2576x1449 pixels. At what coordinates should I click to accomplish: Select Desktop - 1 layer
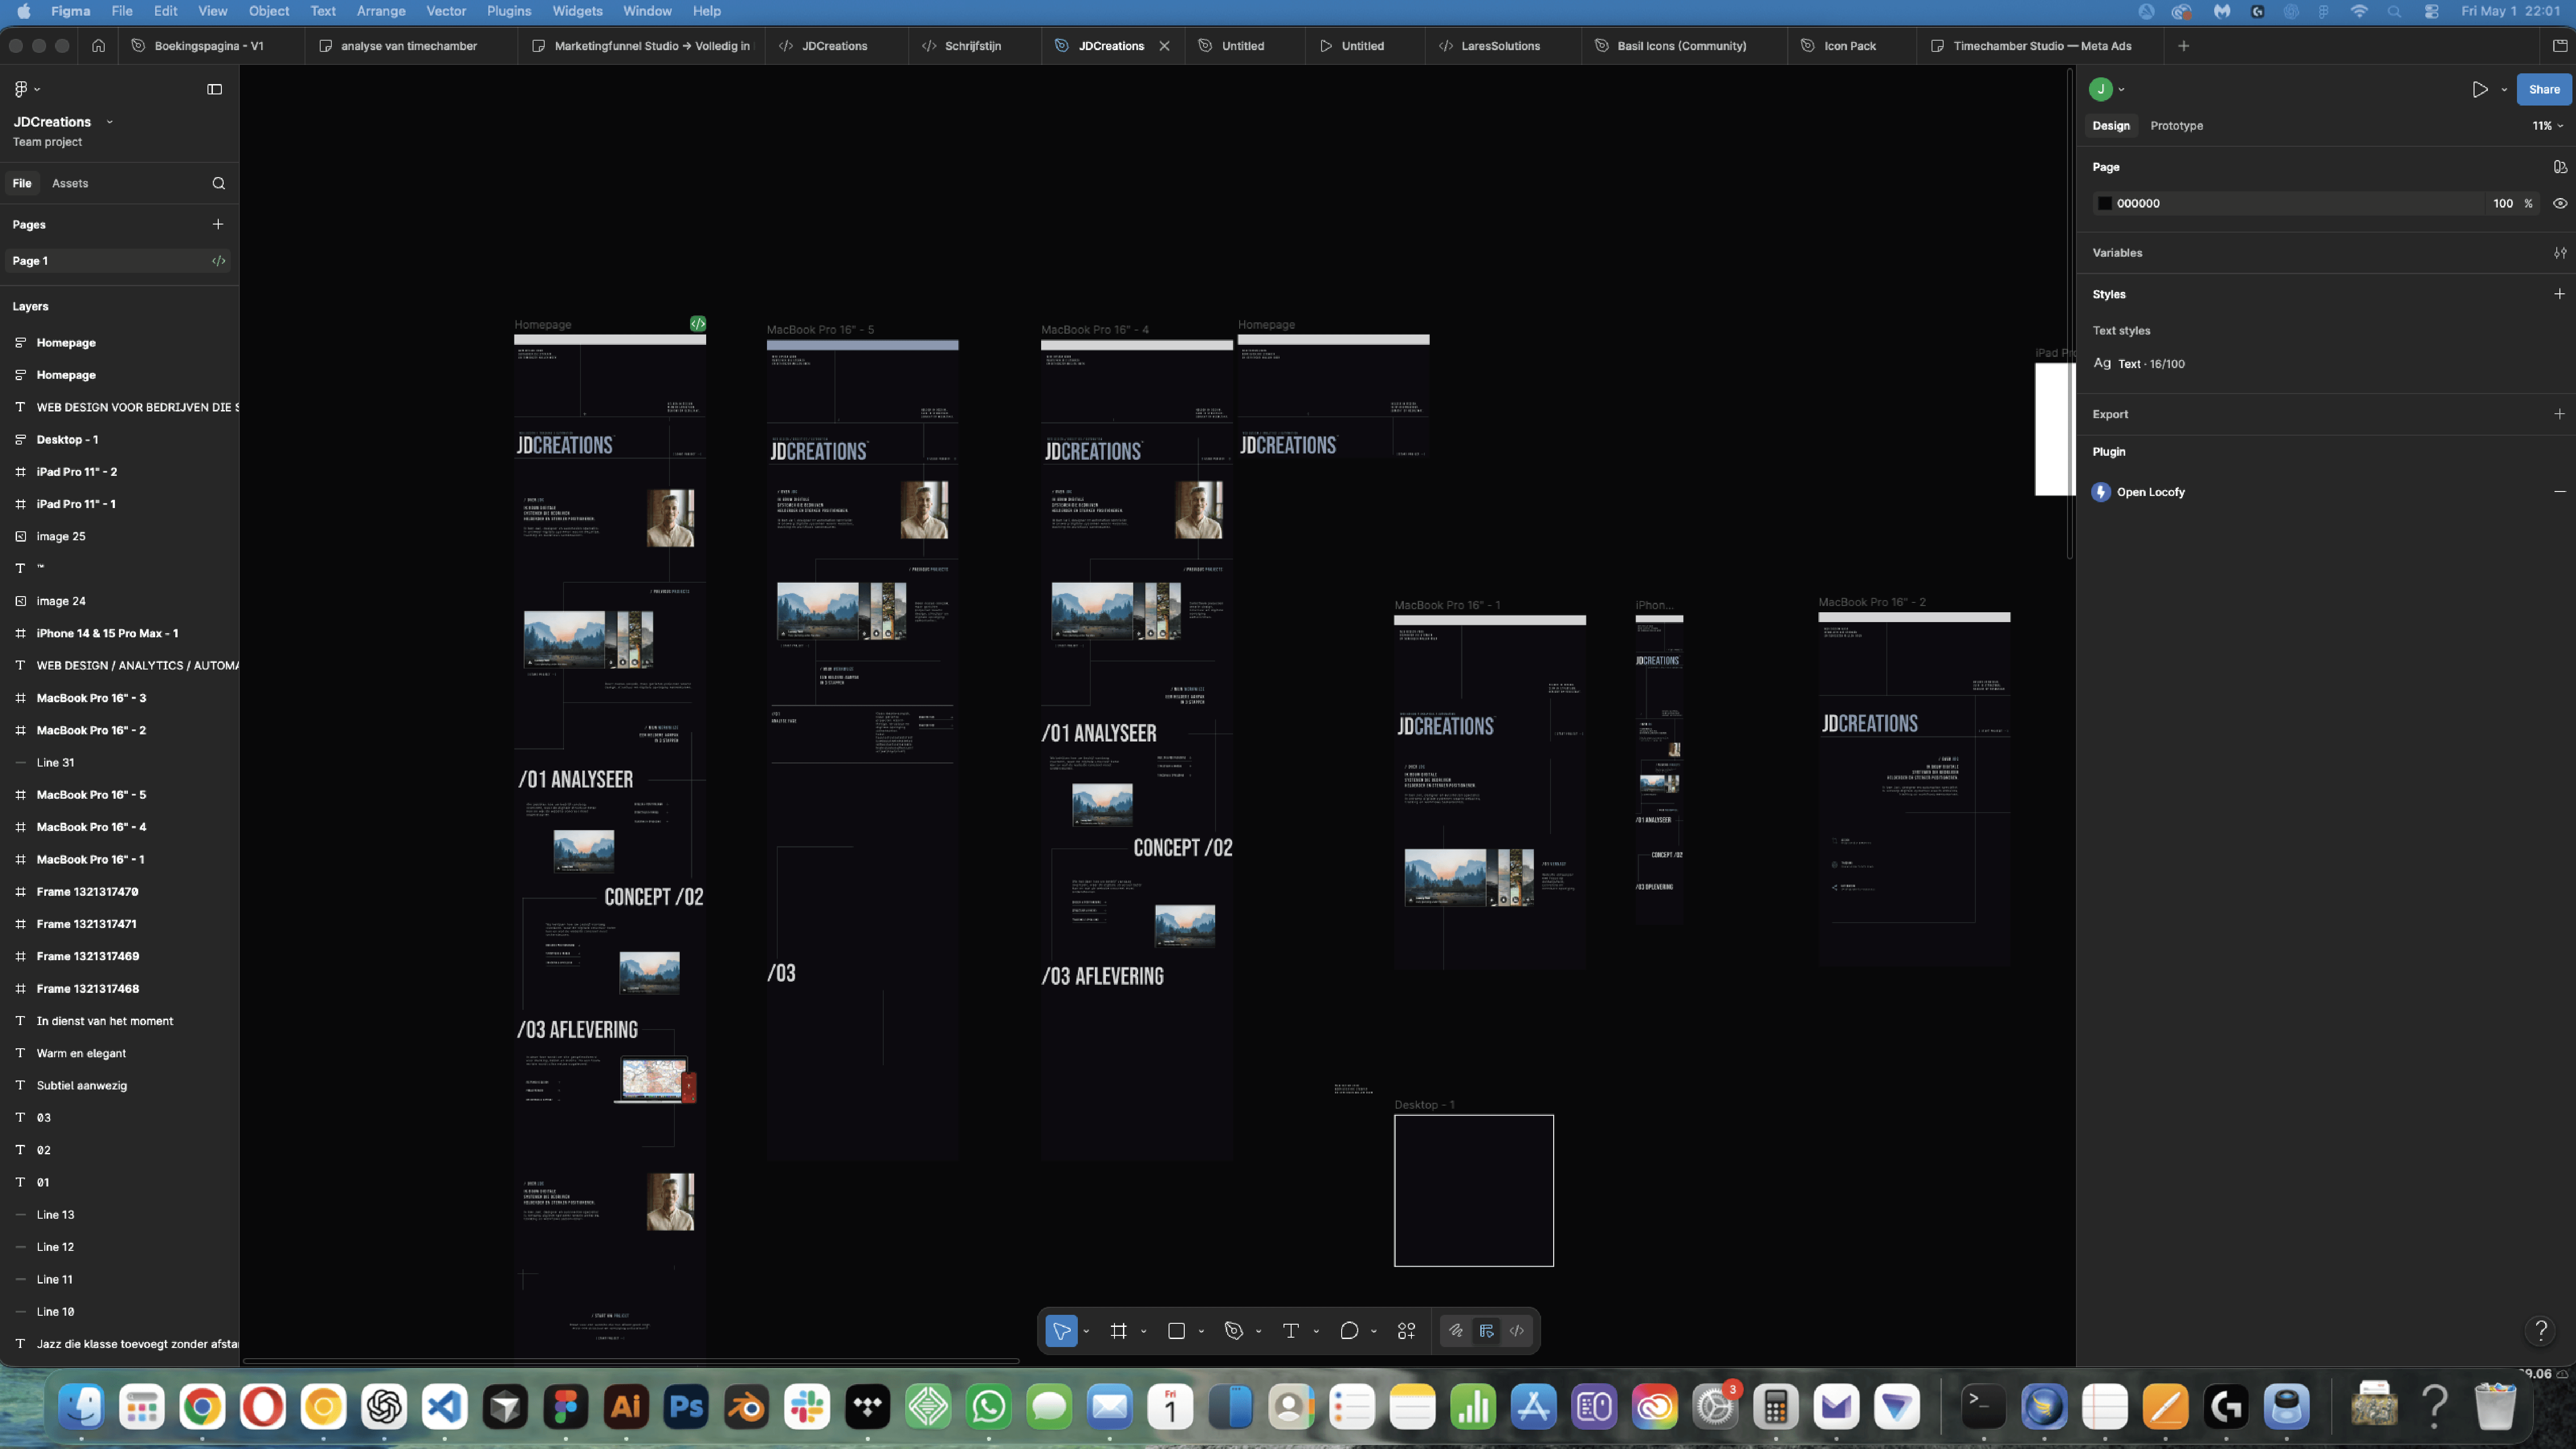(x=120, y=440)
